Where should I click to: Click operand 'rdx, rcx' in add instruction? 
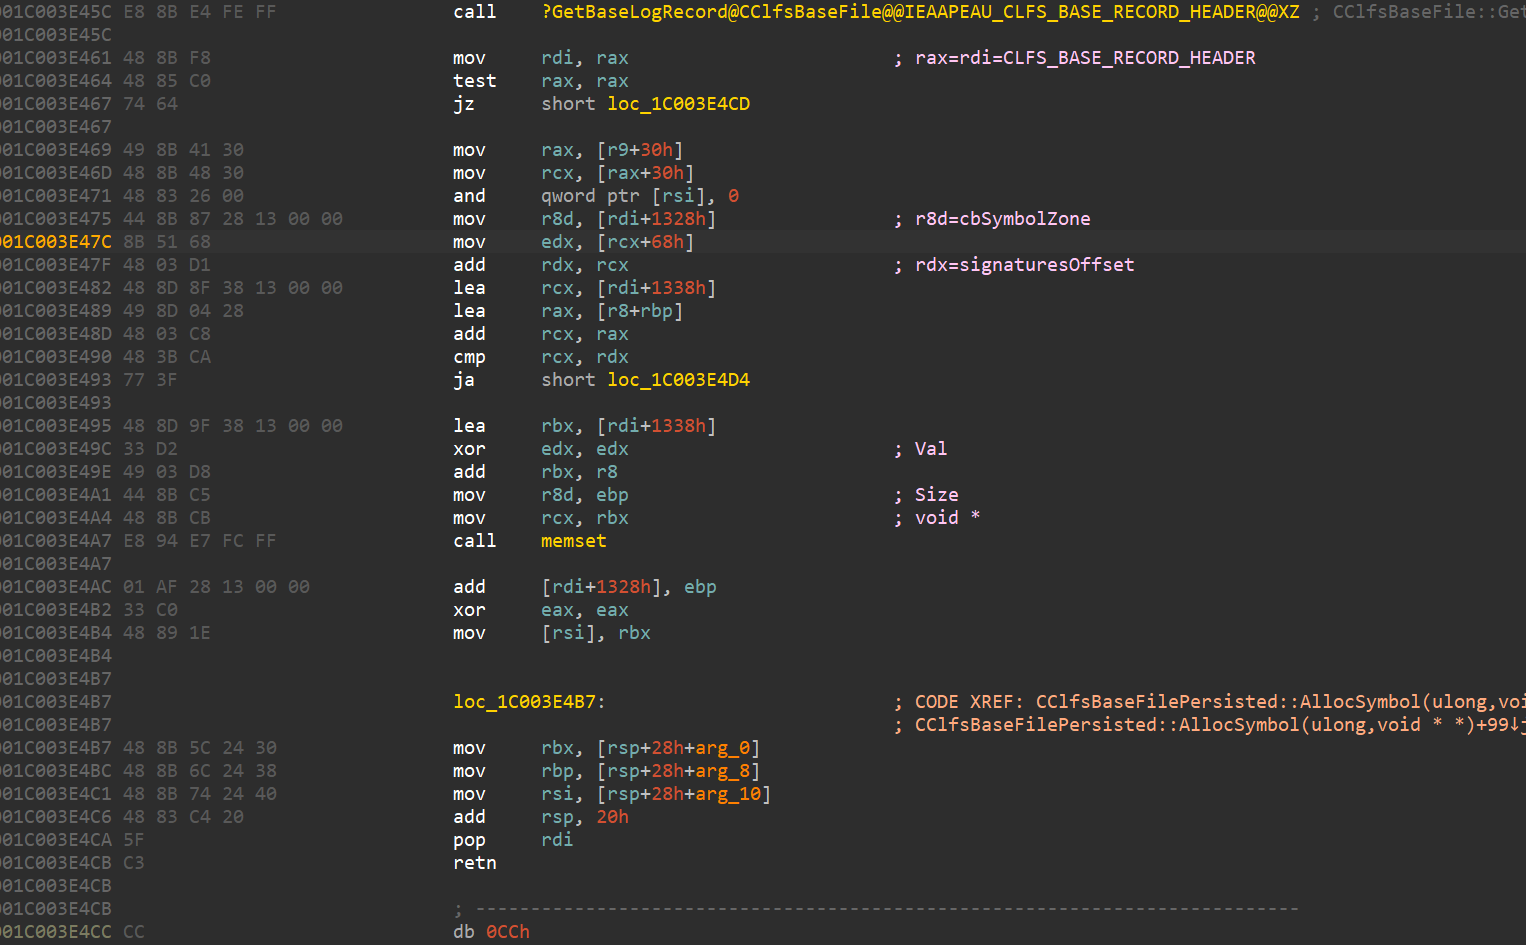coord(585,265)
